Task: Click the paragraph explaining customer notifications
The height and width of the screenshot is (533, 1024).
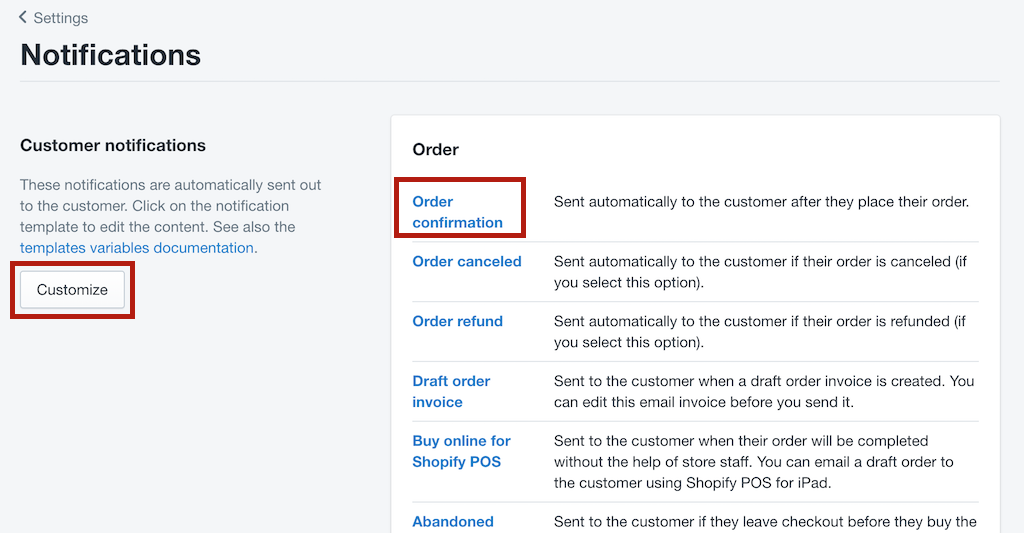Action: [170, 216]
